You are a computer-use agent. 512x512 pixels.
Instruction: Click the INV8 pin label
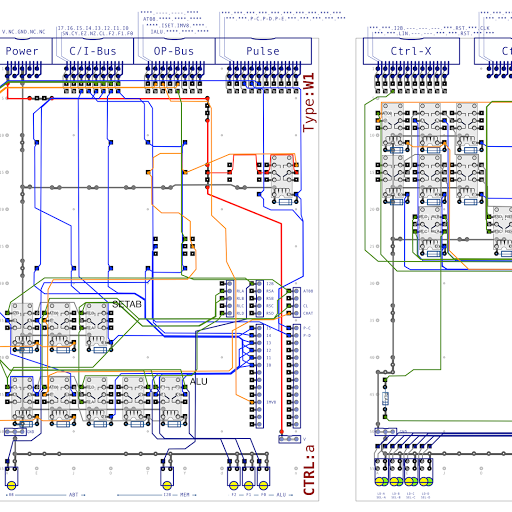coord(271,402)
